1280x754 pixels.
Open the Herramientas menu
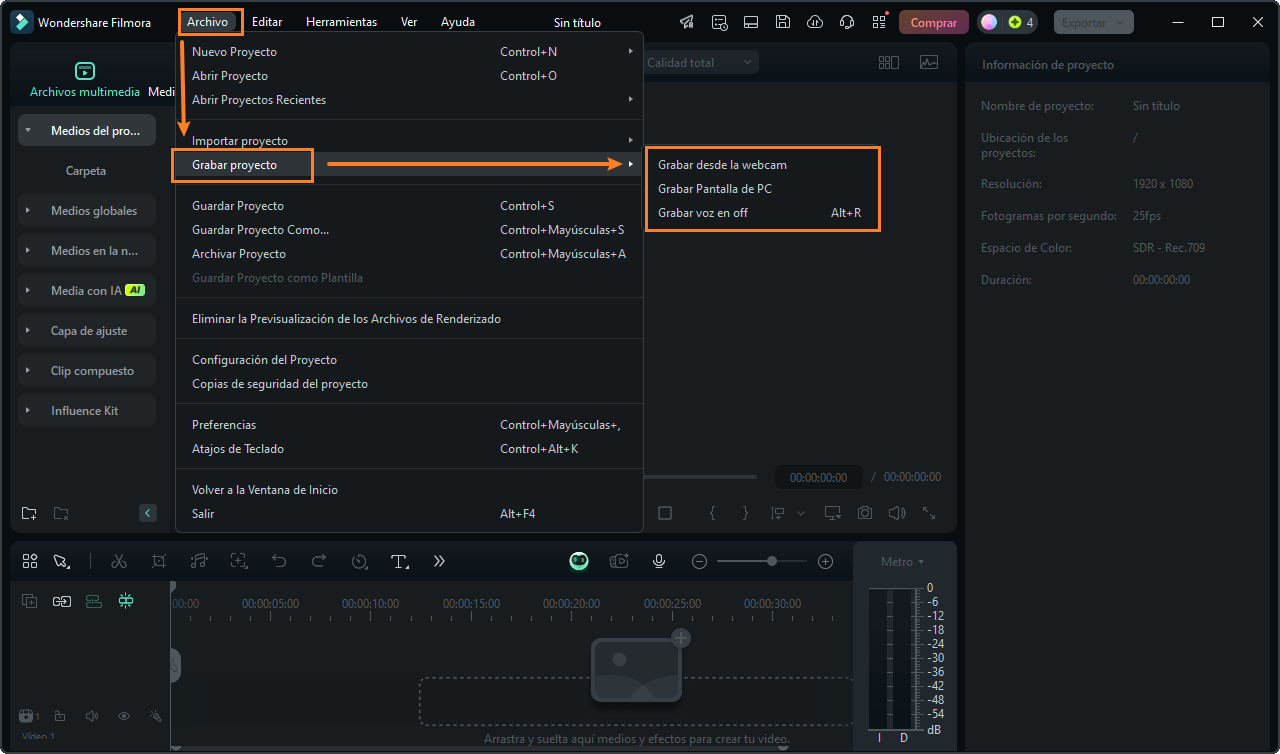tap(342, 22)
